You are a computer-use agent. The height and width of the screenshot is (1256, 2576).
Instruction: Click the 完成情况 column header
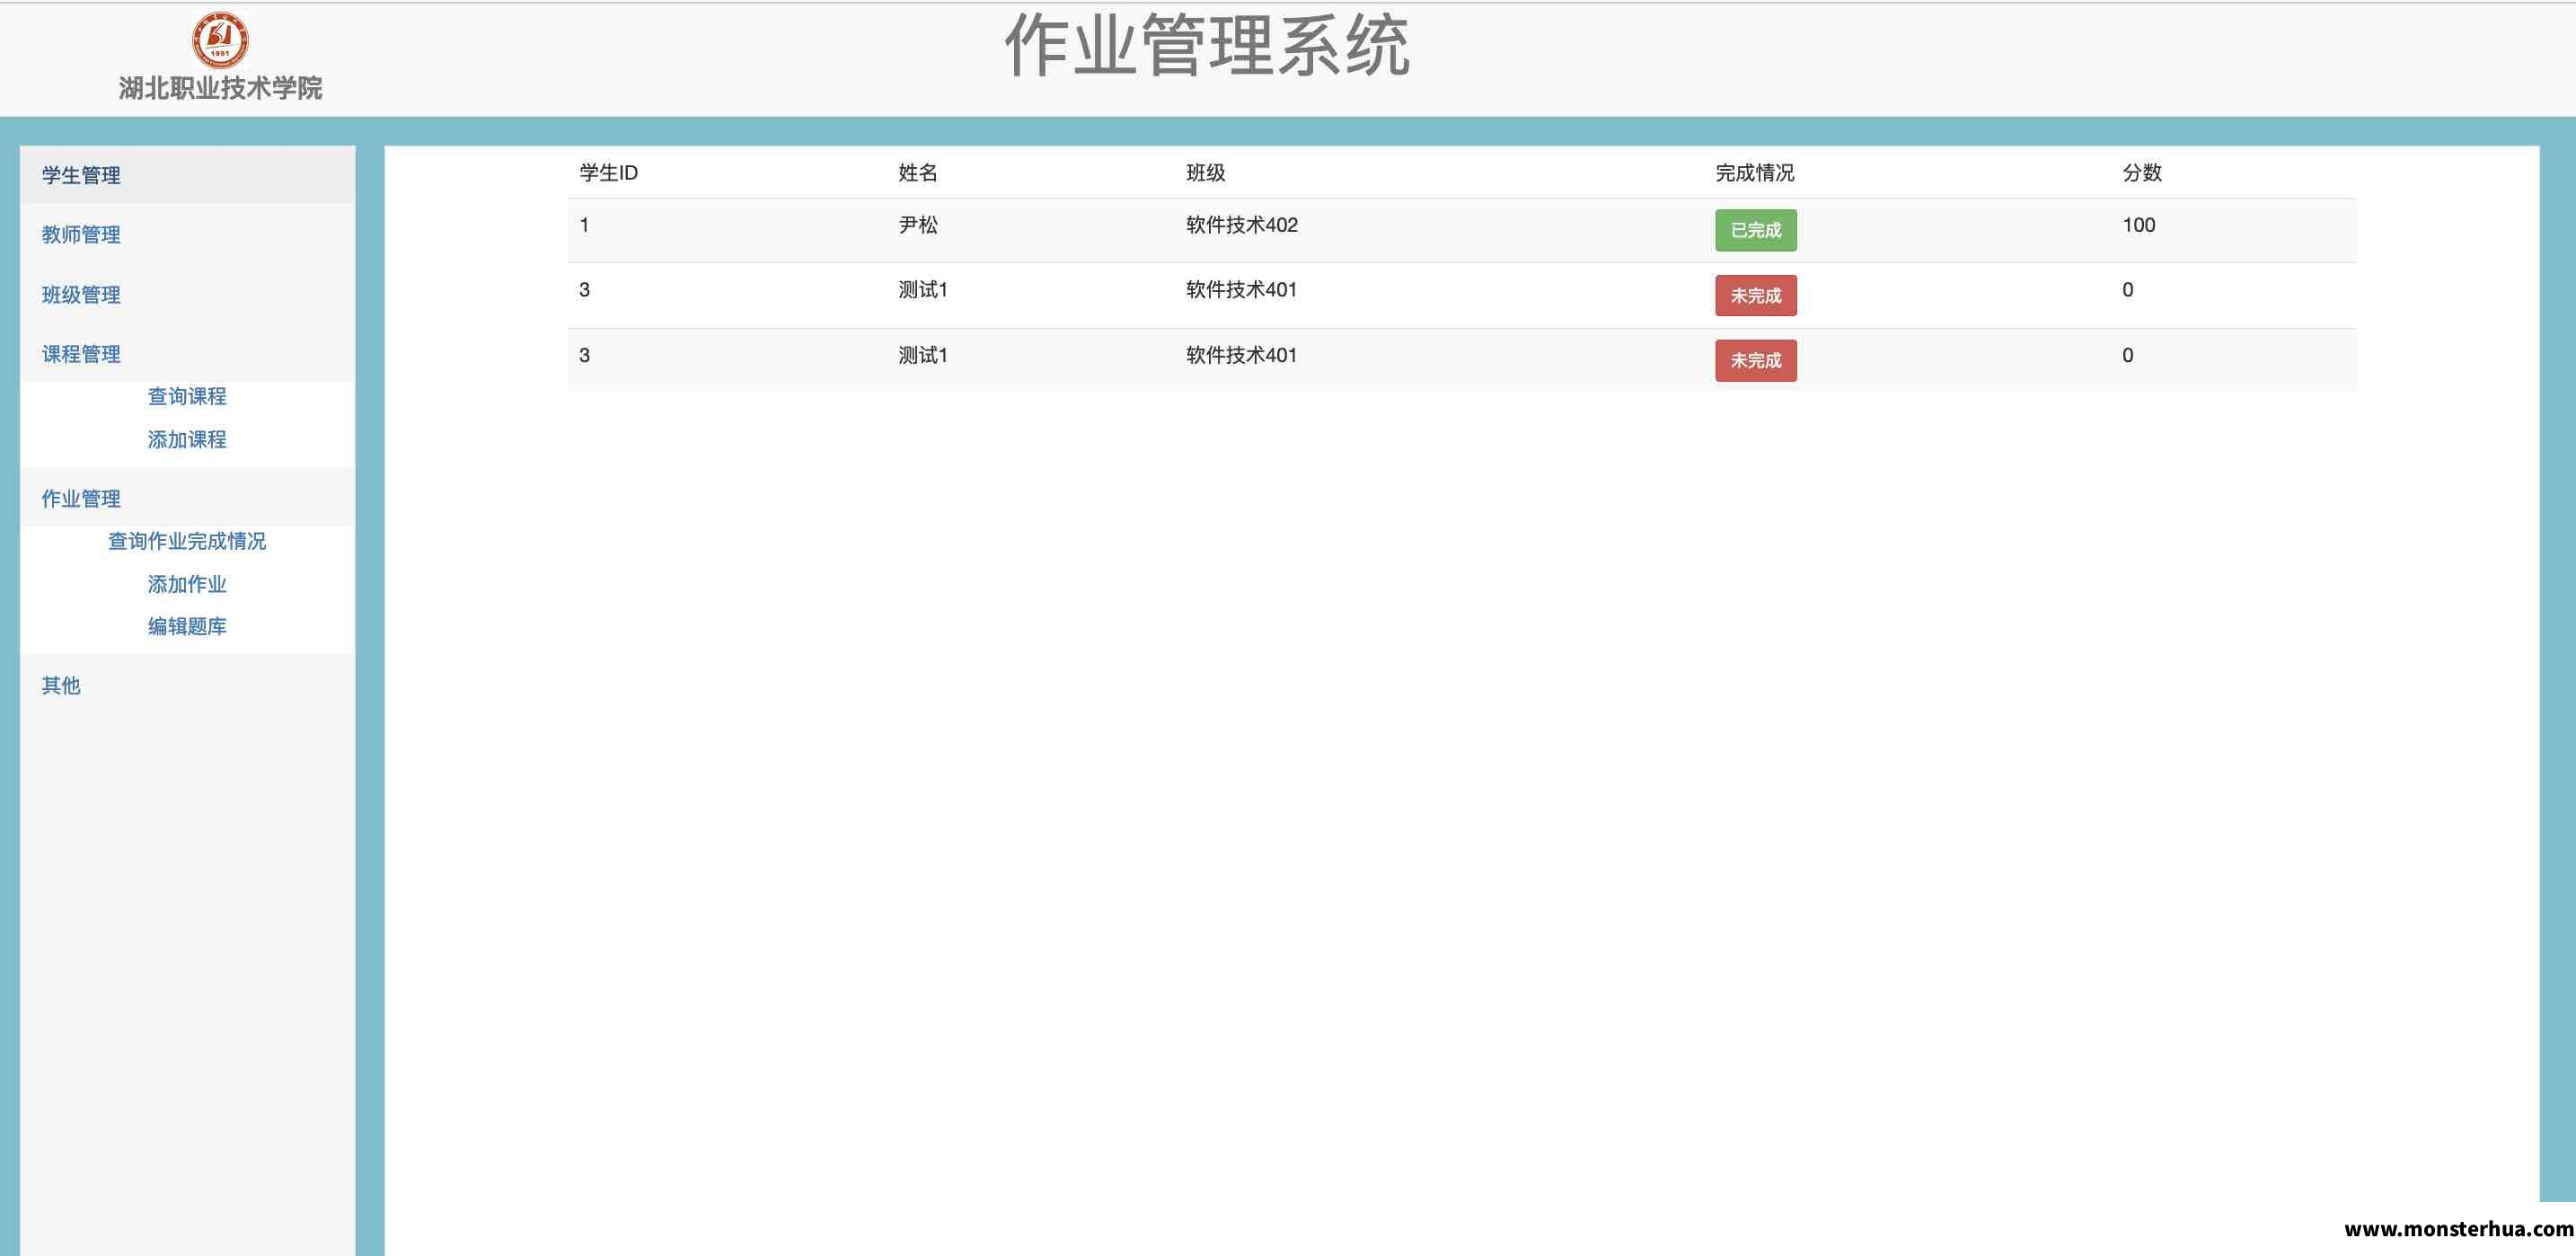click(1754, 172)
